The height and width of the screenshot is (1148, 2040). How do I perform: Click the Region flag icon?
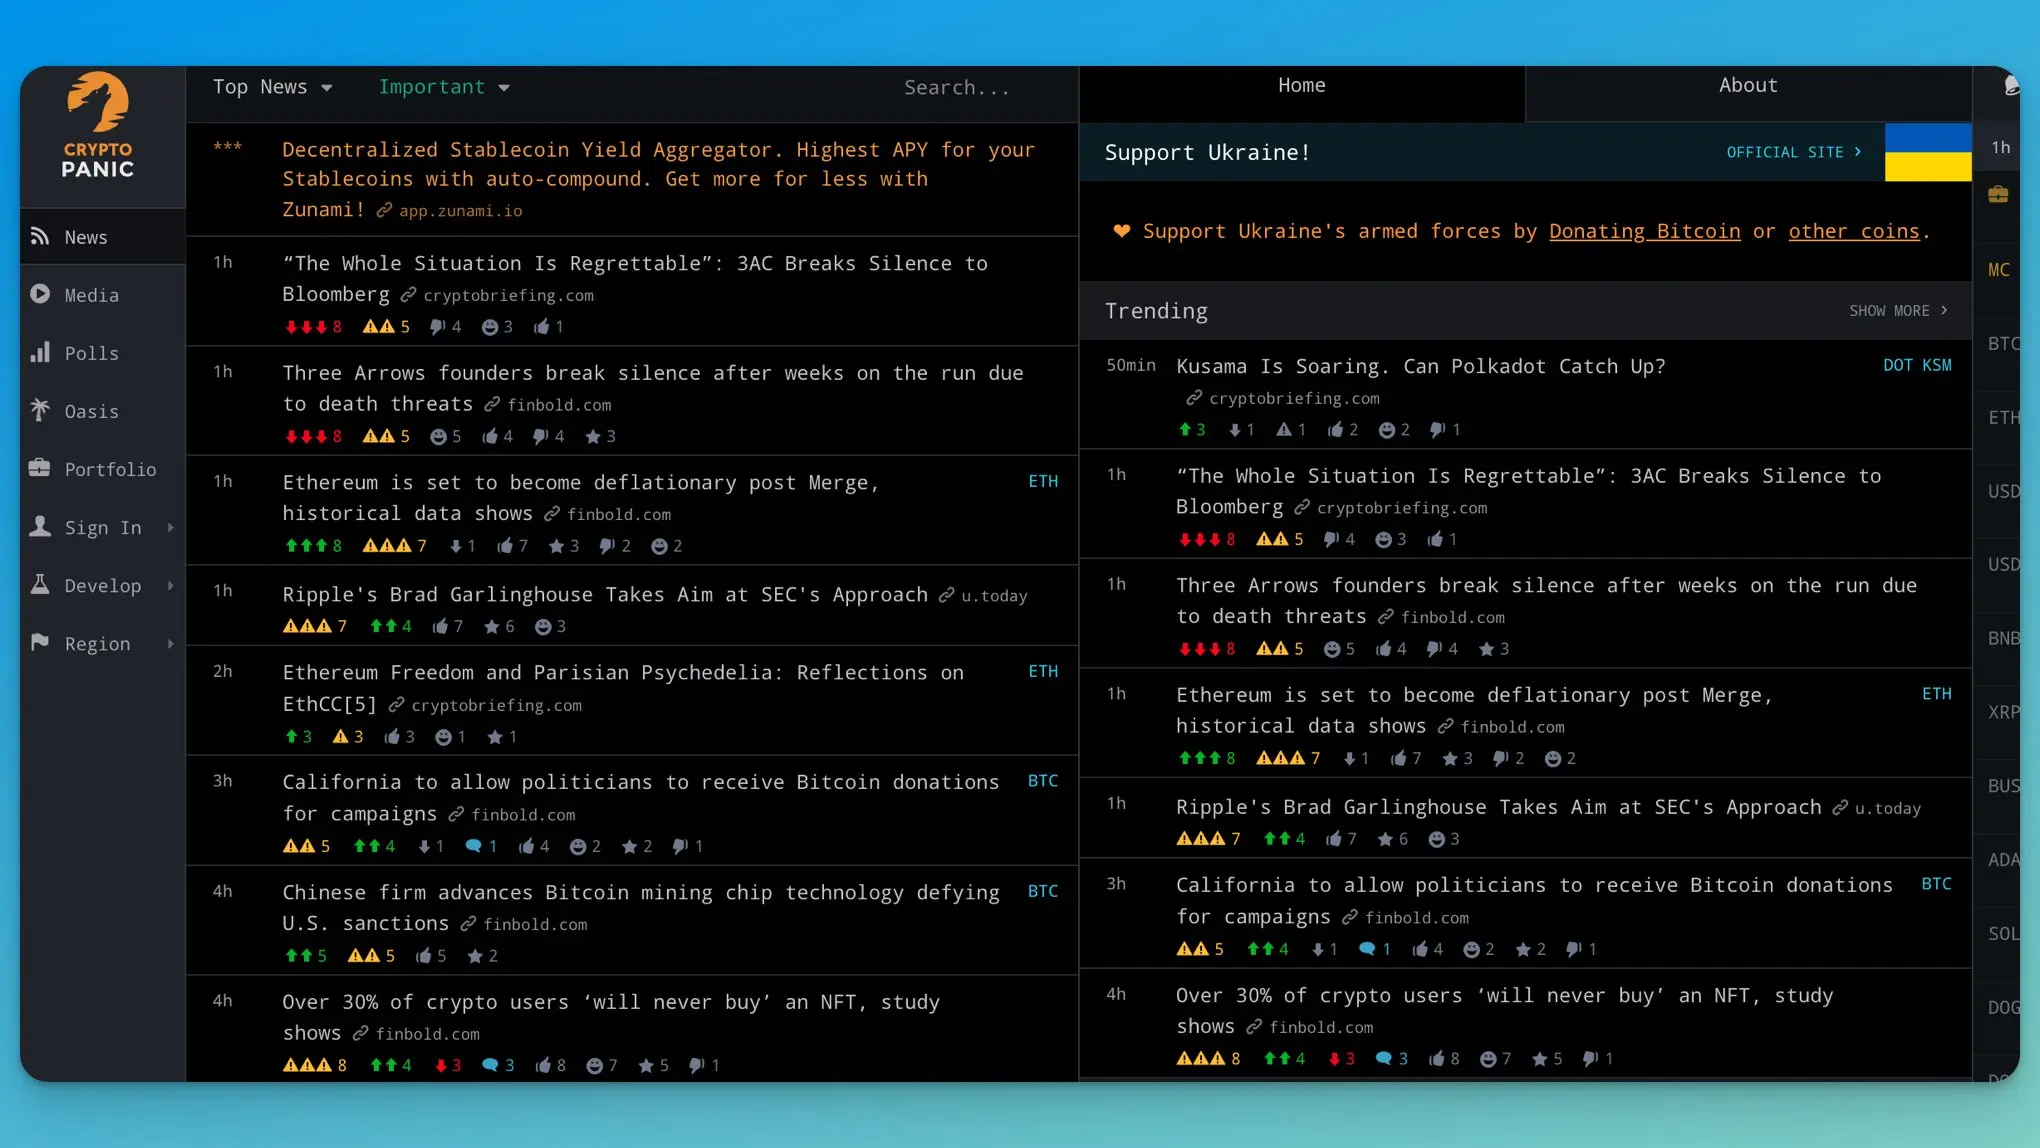coord(40,642)
